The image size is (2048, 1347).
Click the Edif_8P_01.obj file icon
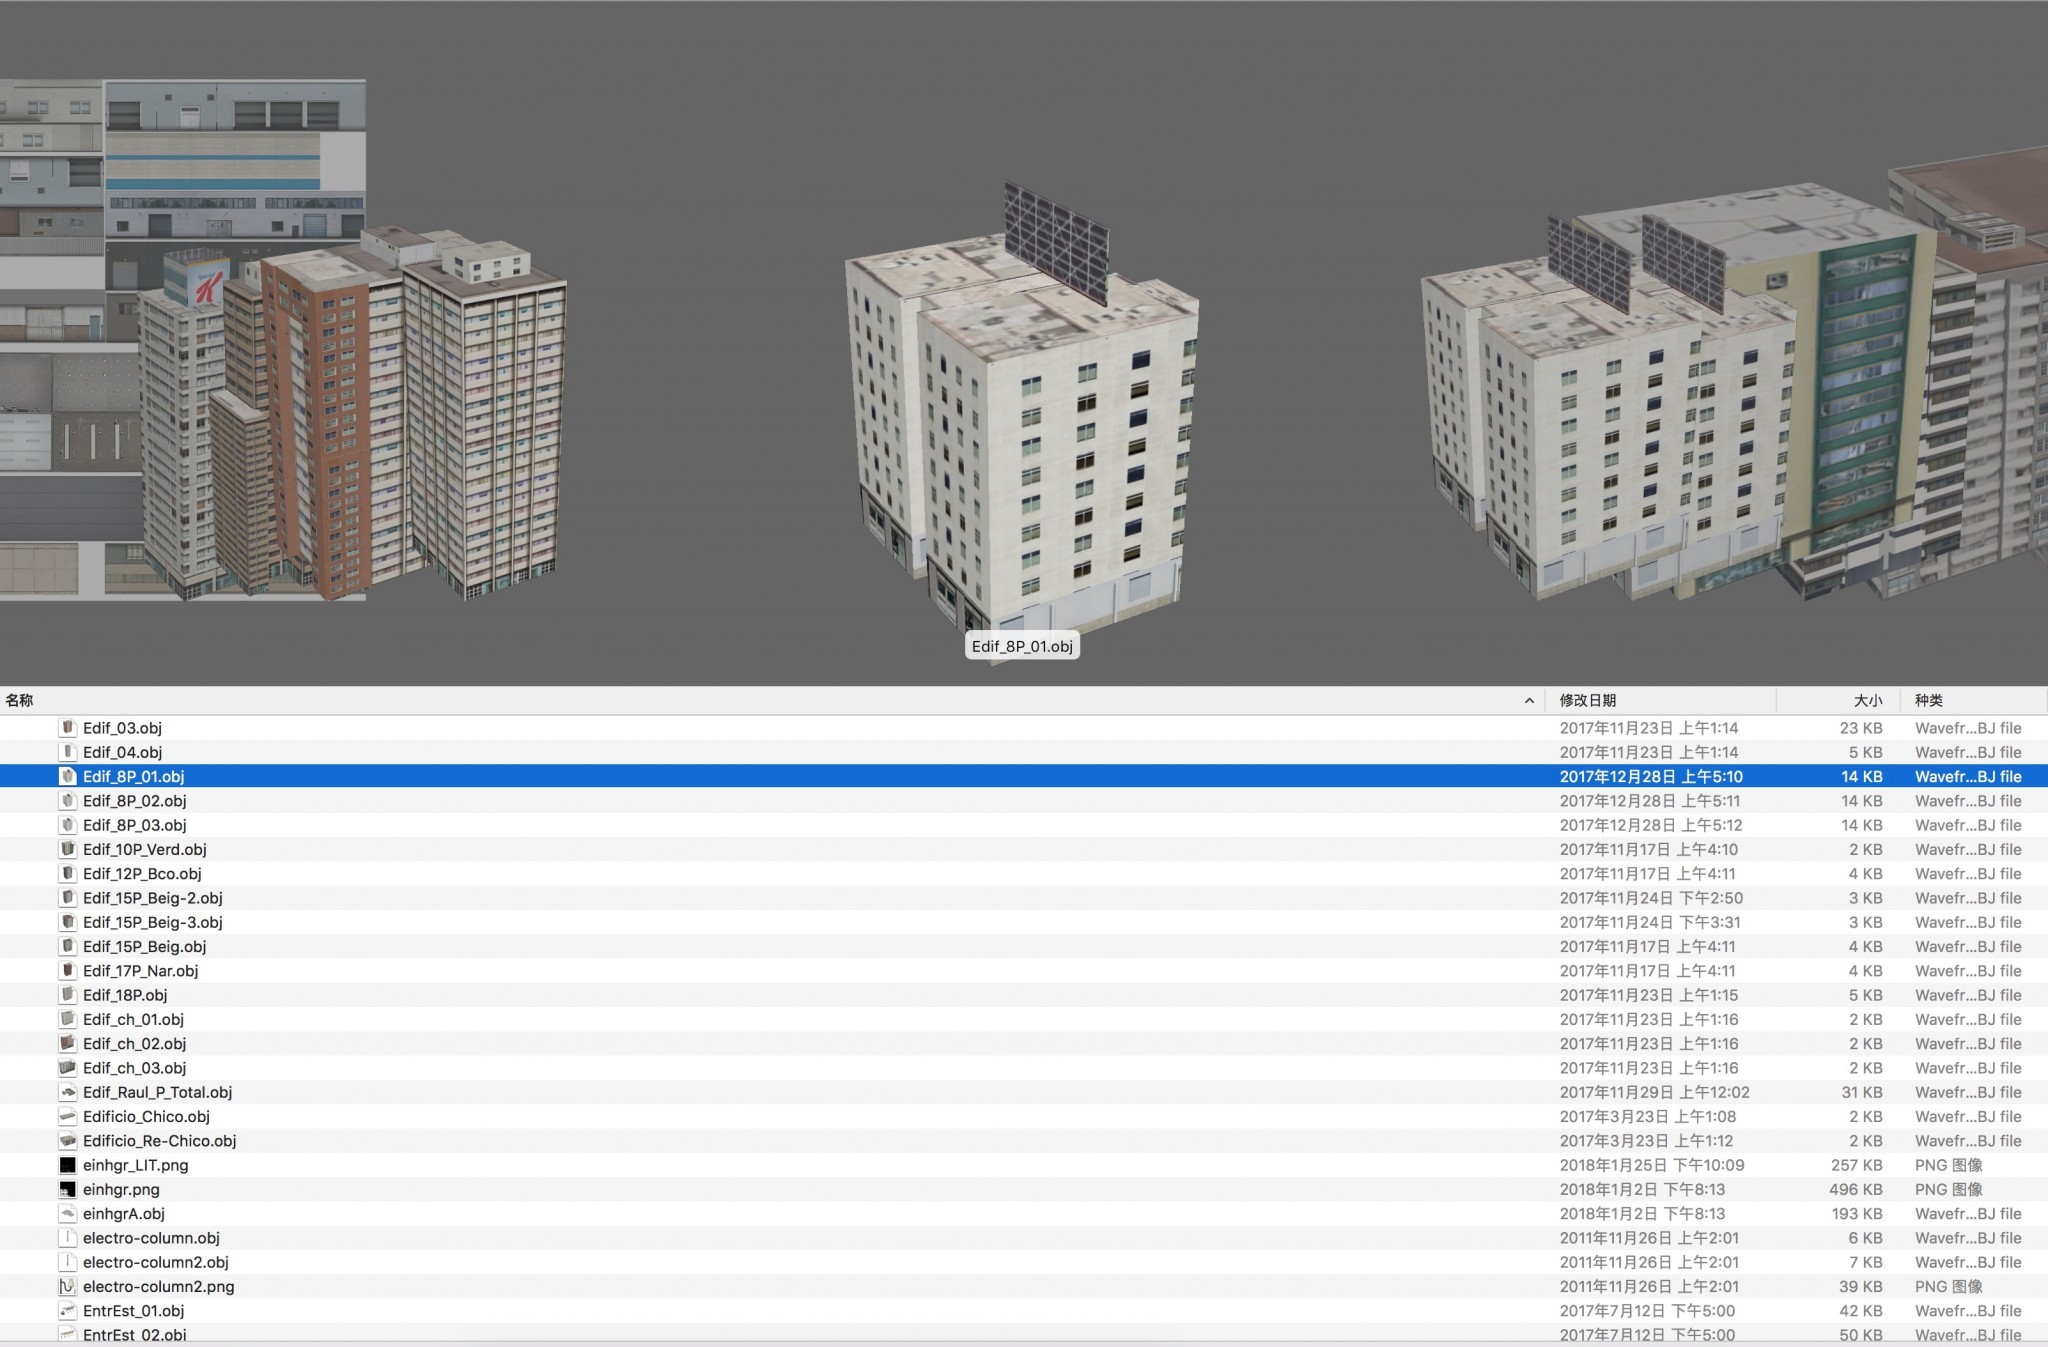[68, 776]
